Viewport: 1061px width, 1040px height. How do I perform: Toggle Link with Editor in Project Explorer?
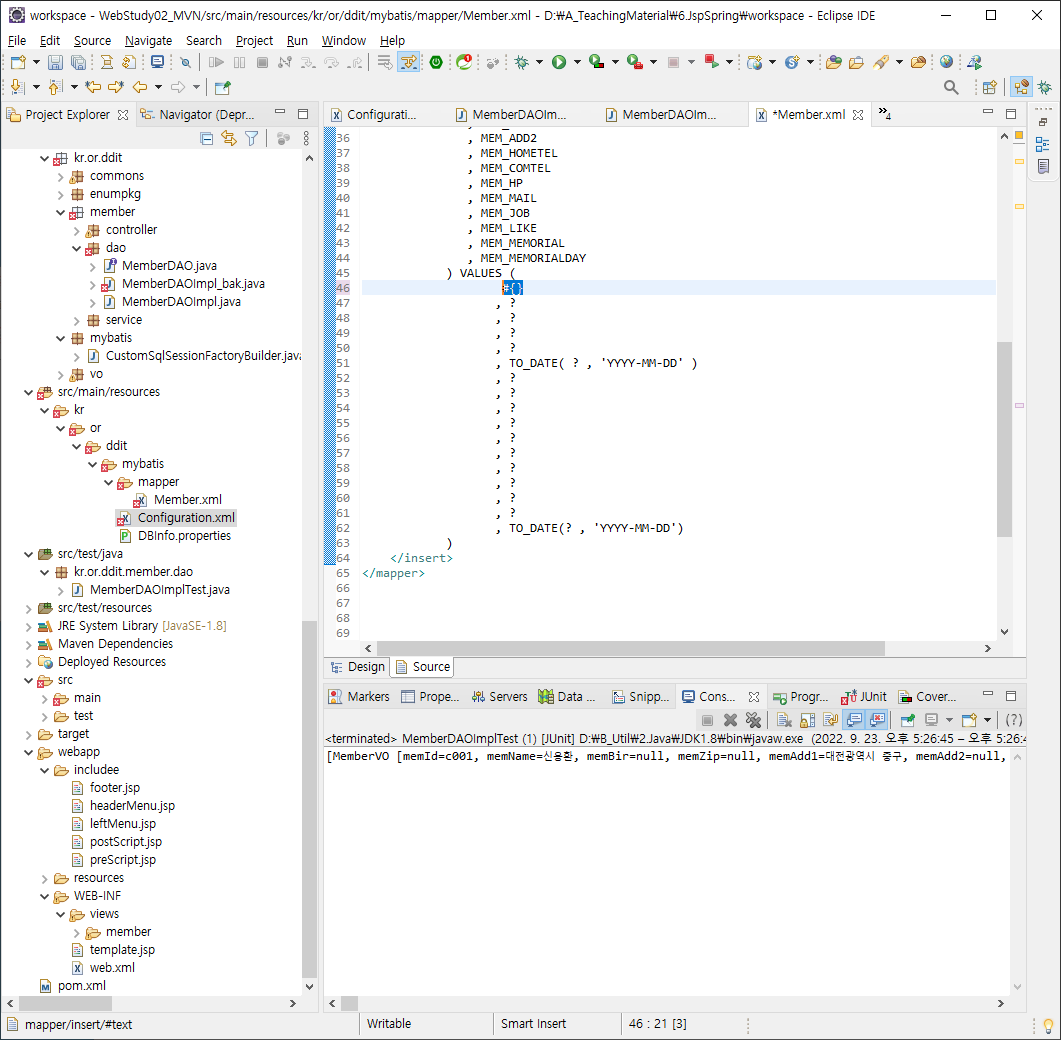[x=229, y=139]
